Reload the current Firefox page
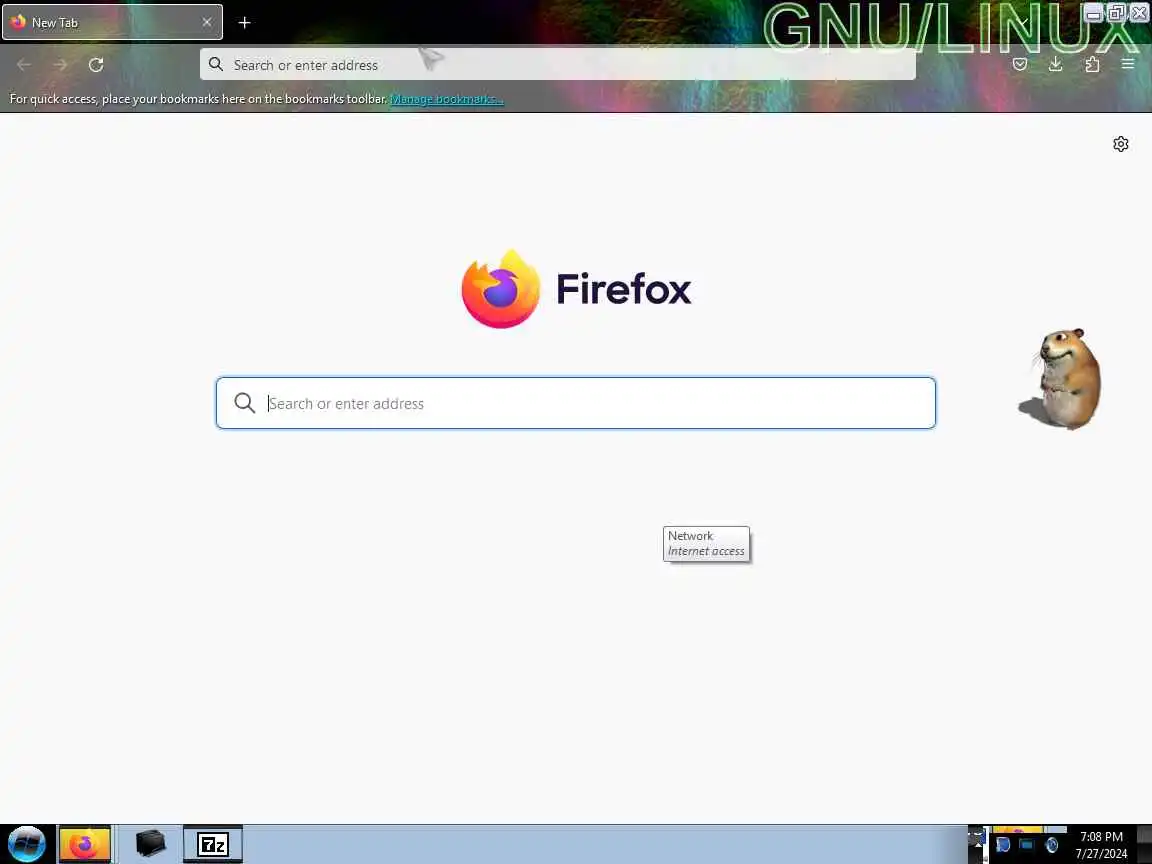This screenshot has width=1152, height=864. tap(96, 65)
